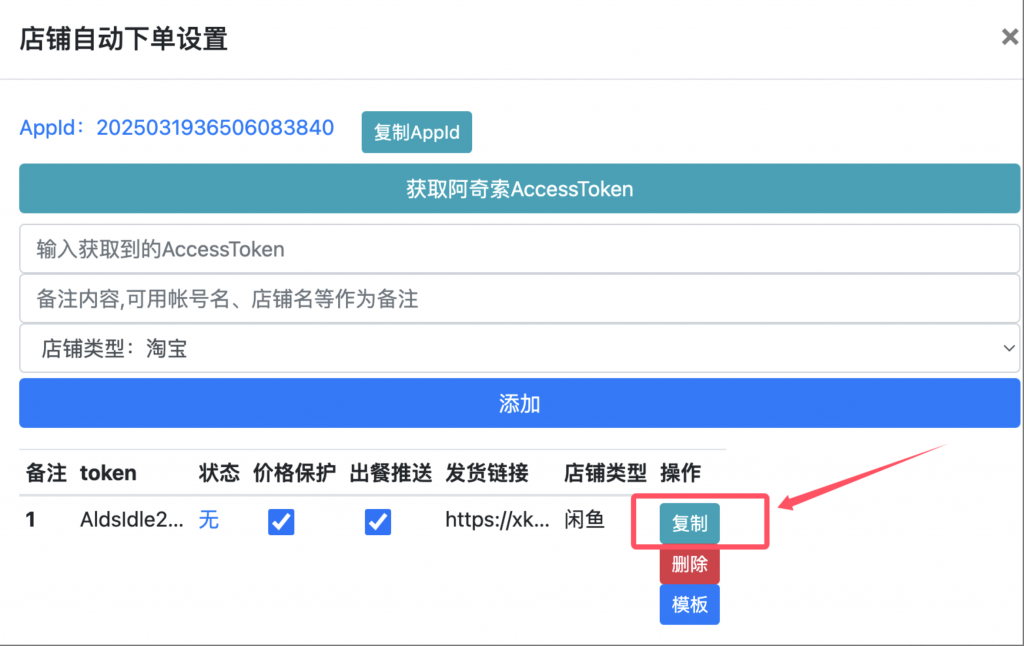
Task: Click the red 删除 button
Action: tap(689, 564)
